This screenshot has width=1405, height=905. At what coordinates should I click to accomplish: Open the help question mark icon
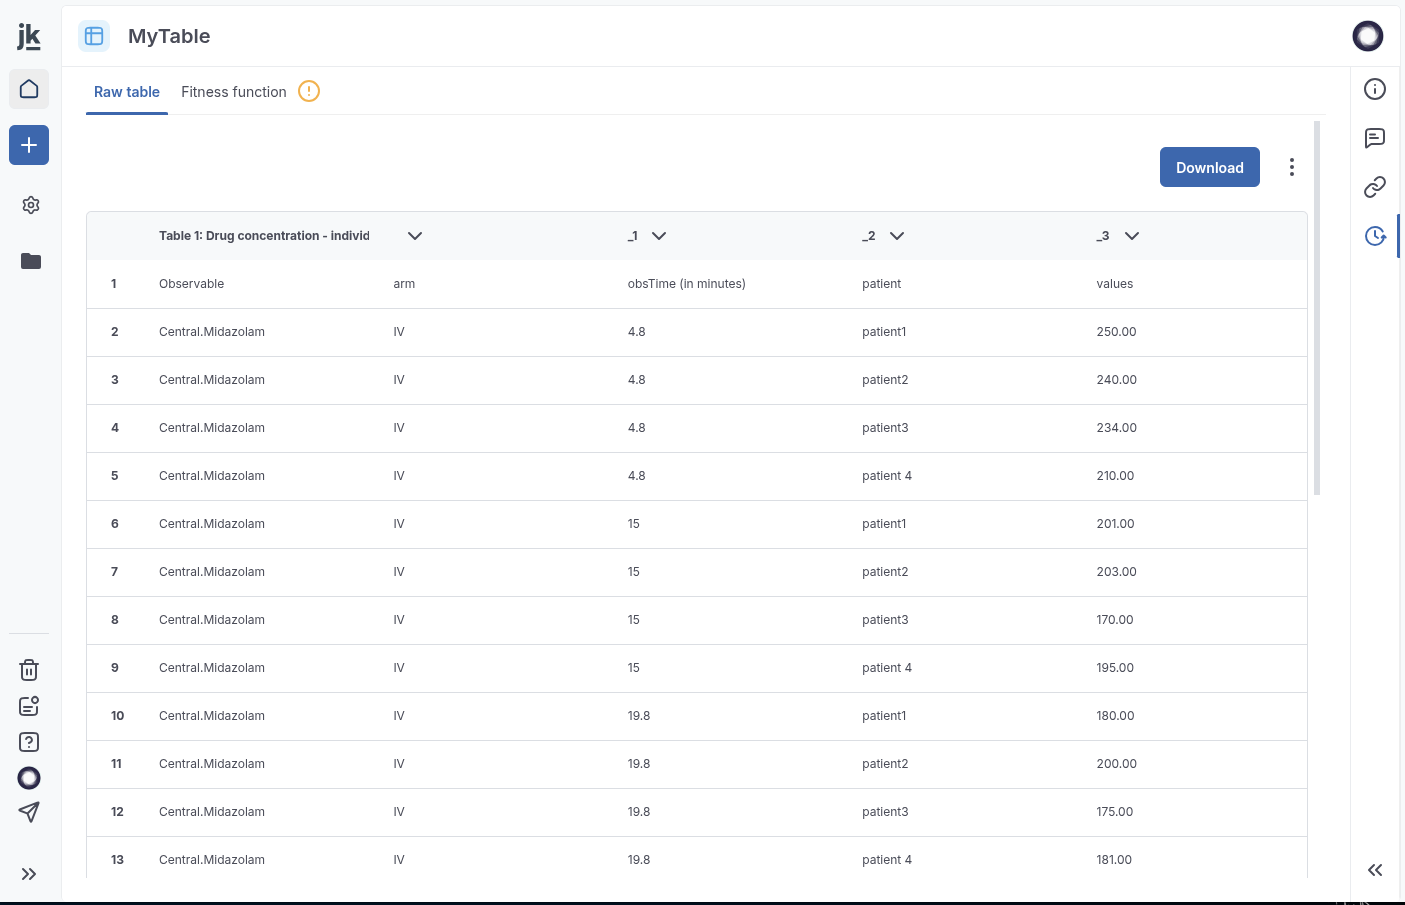(x=29, y=742)
